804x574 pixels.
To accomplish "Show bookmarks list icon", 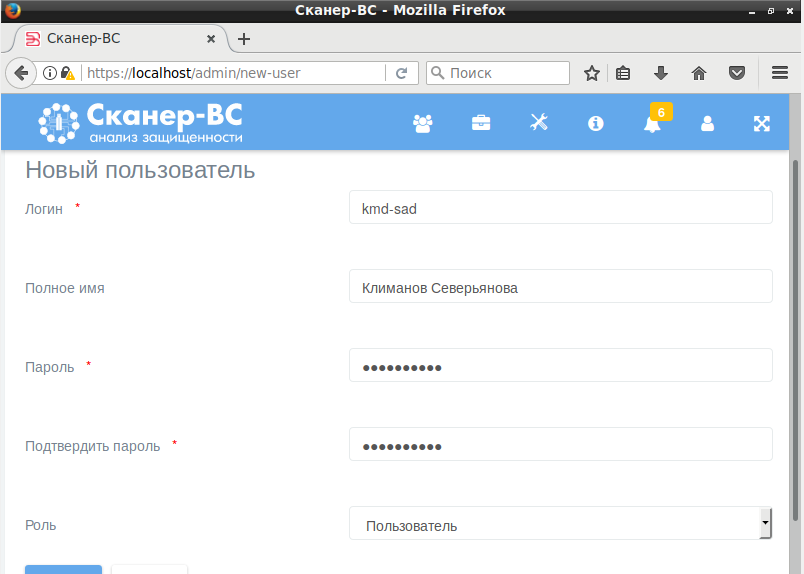I will pos(623,73).
